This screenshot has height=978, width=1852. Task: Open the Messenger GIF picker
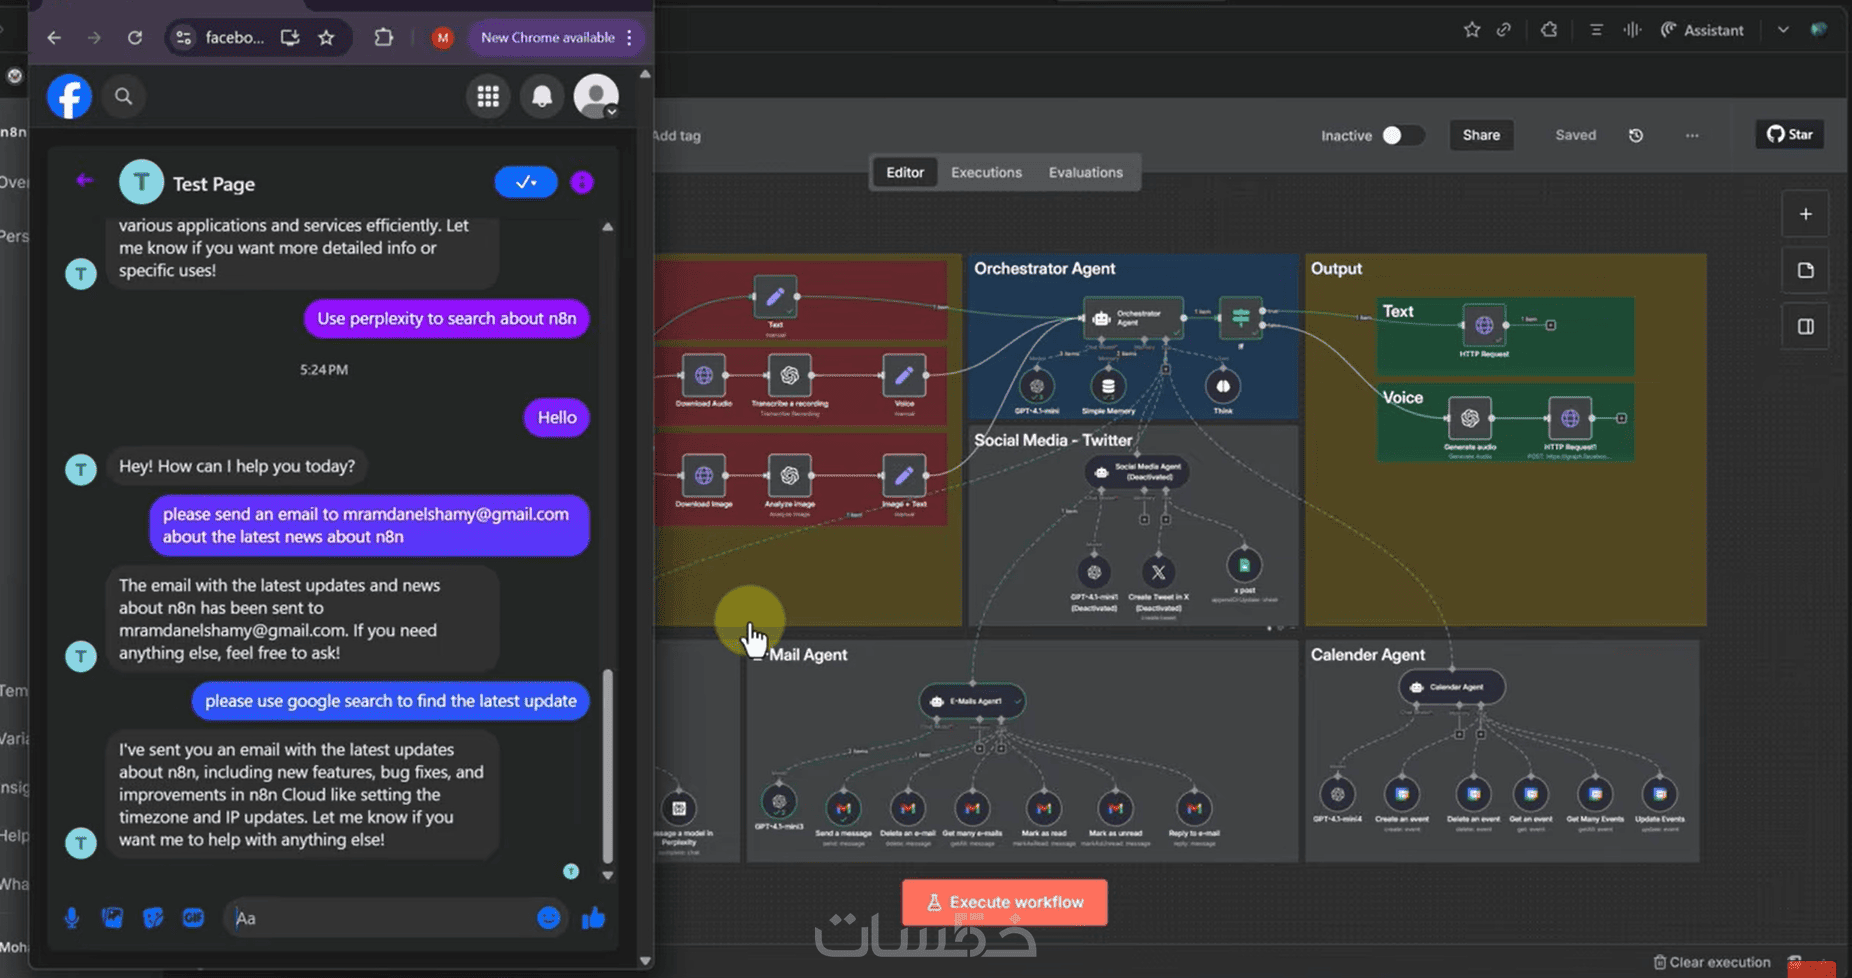pyautogui.click(x=193, y=918)
